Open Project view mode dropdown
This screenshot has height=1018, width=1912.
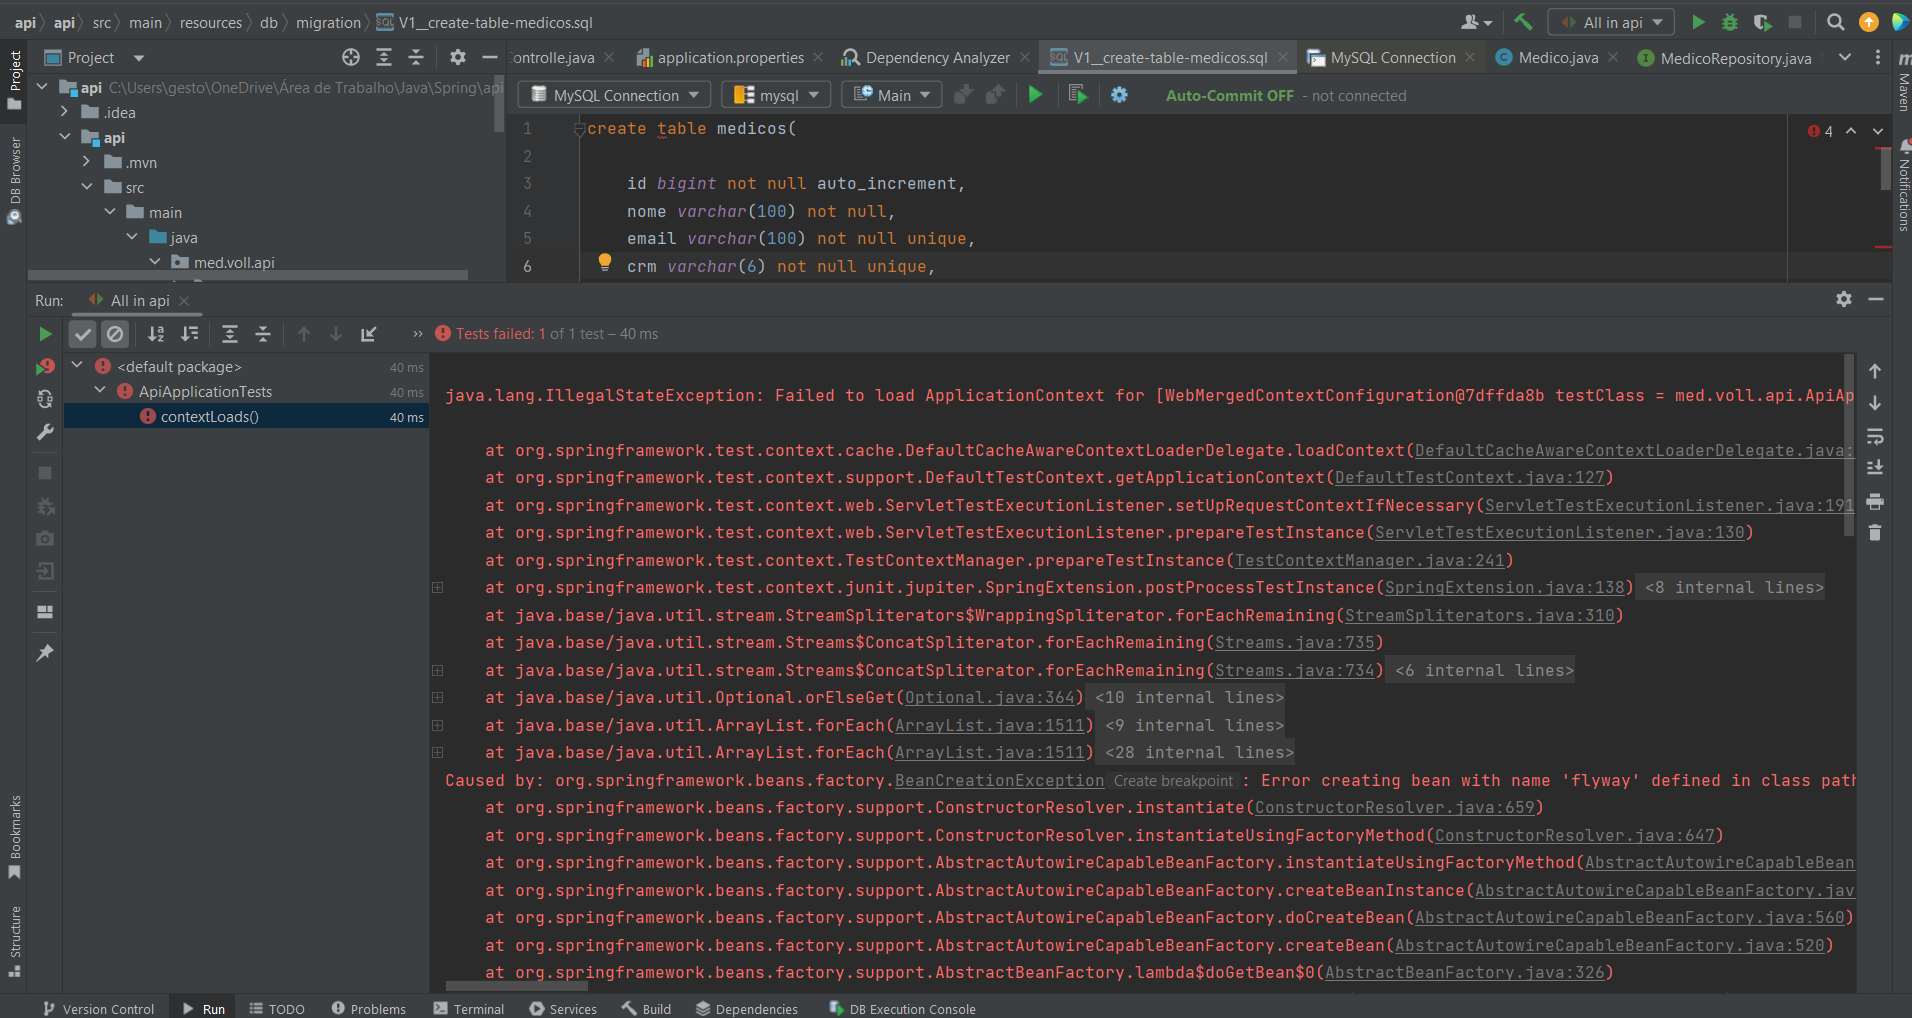click(x=139, y=58)
